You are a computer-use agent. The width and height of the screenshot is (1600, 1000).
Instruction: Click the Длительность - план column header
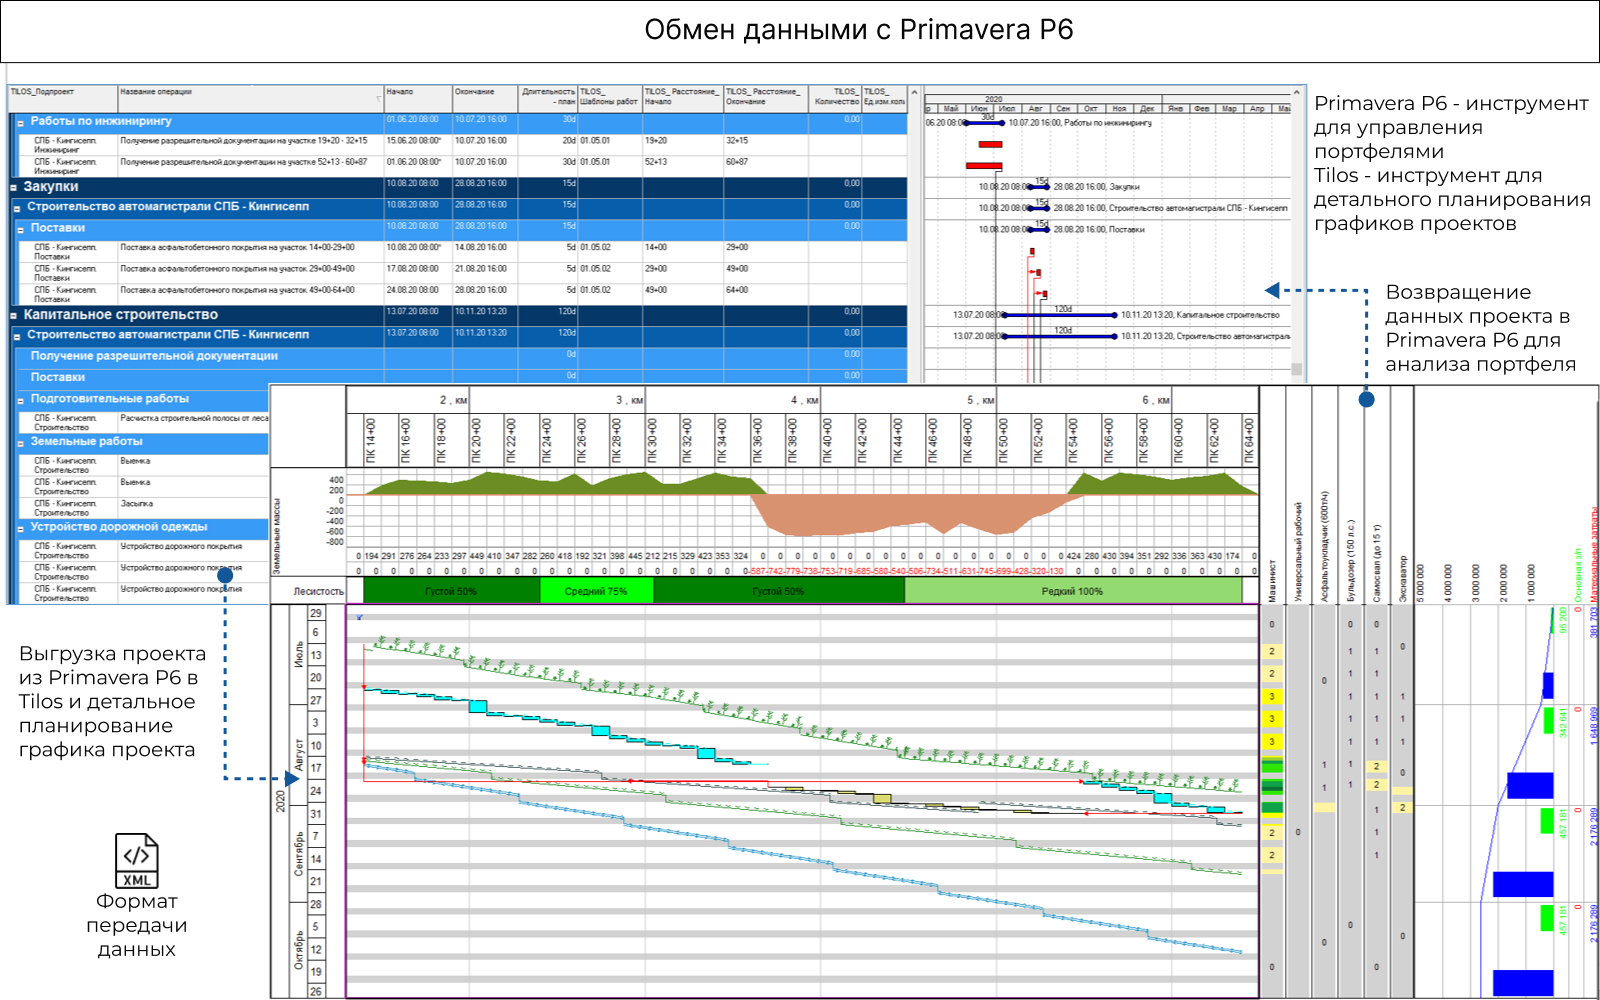tap(548, 97)
